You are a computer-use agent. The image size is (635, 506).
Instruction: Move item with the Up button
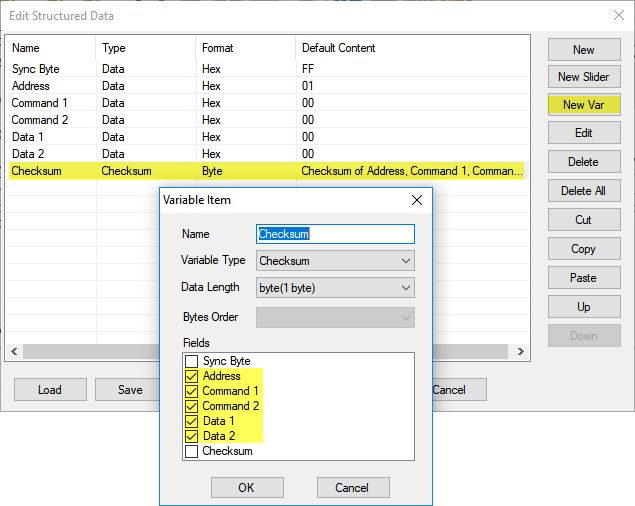pyautogui.click(x=584, y=307)
